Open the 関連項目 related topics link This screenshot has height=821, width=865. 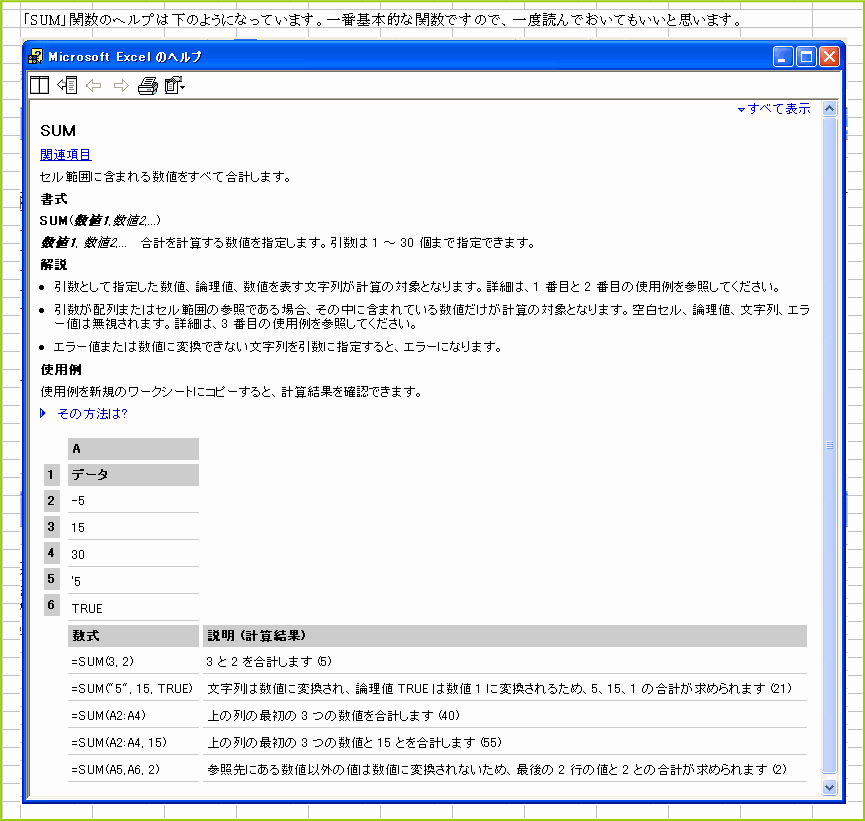pos(65,154)
